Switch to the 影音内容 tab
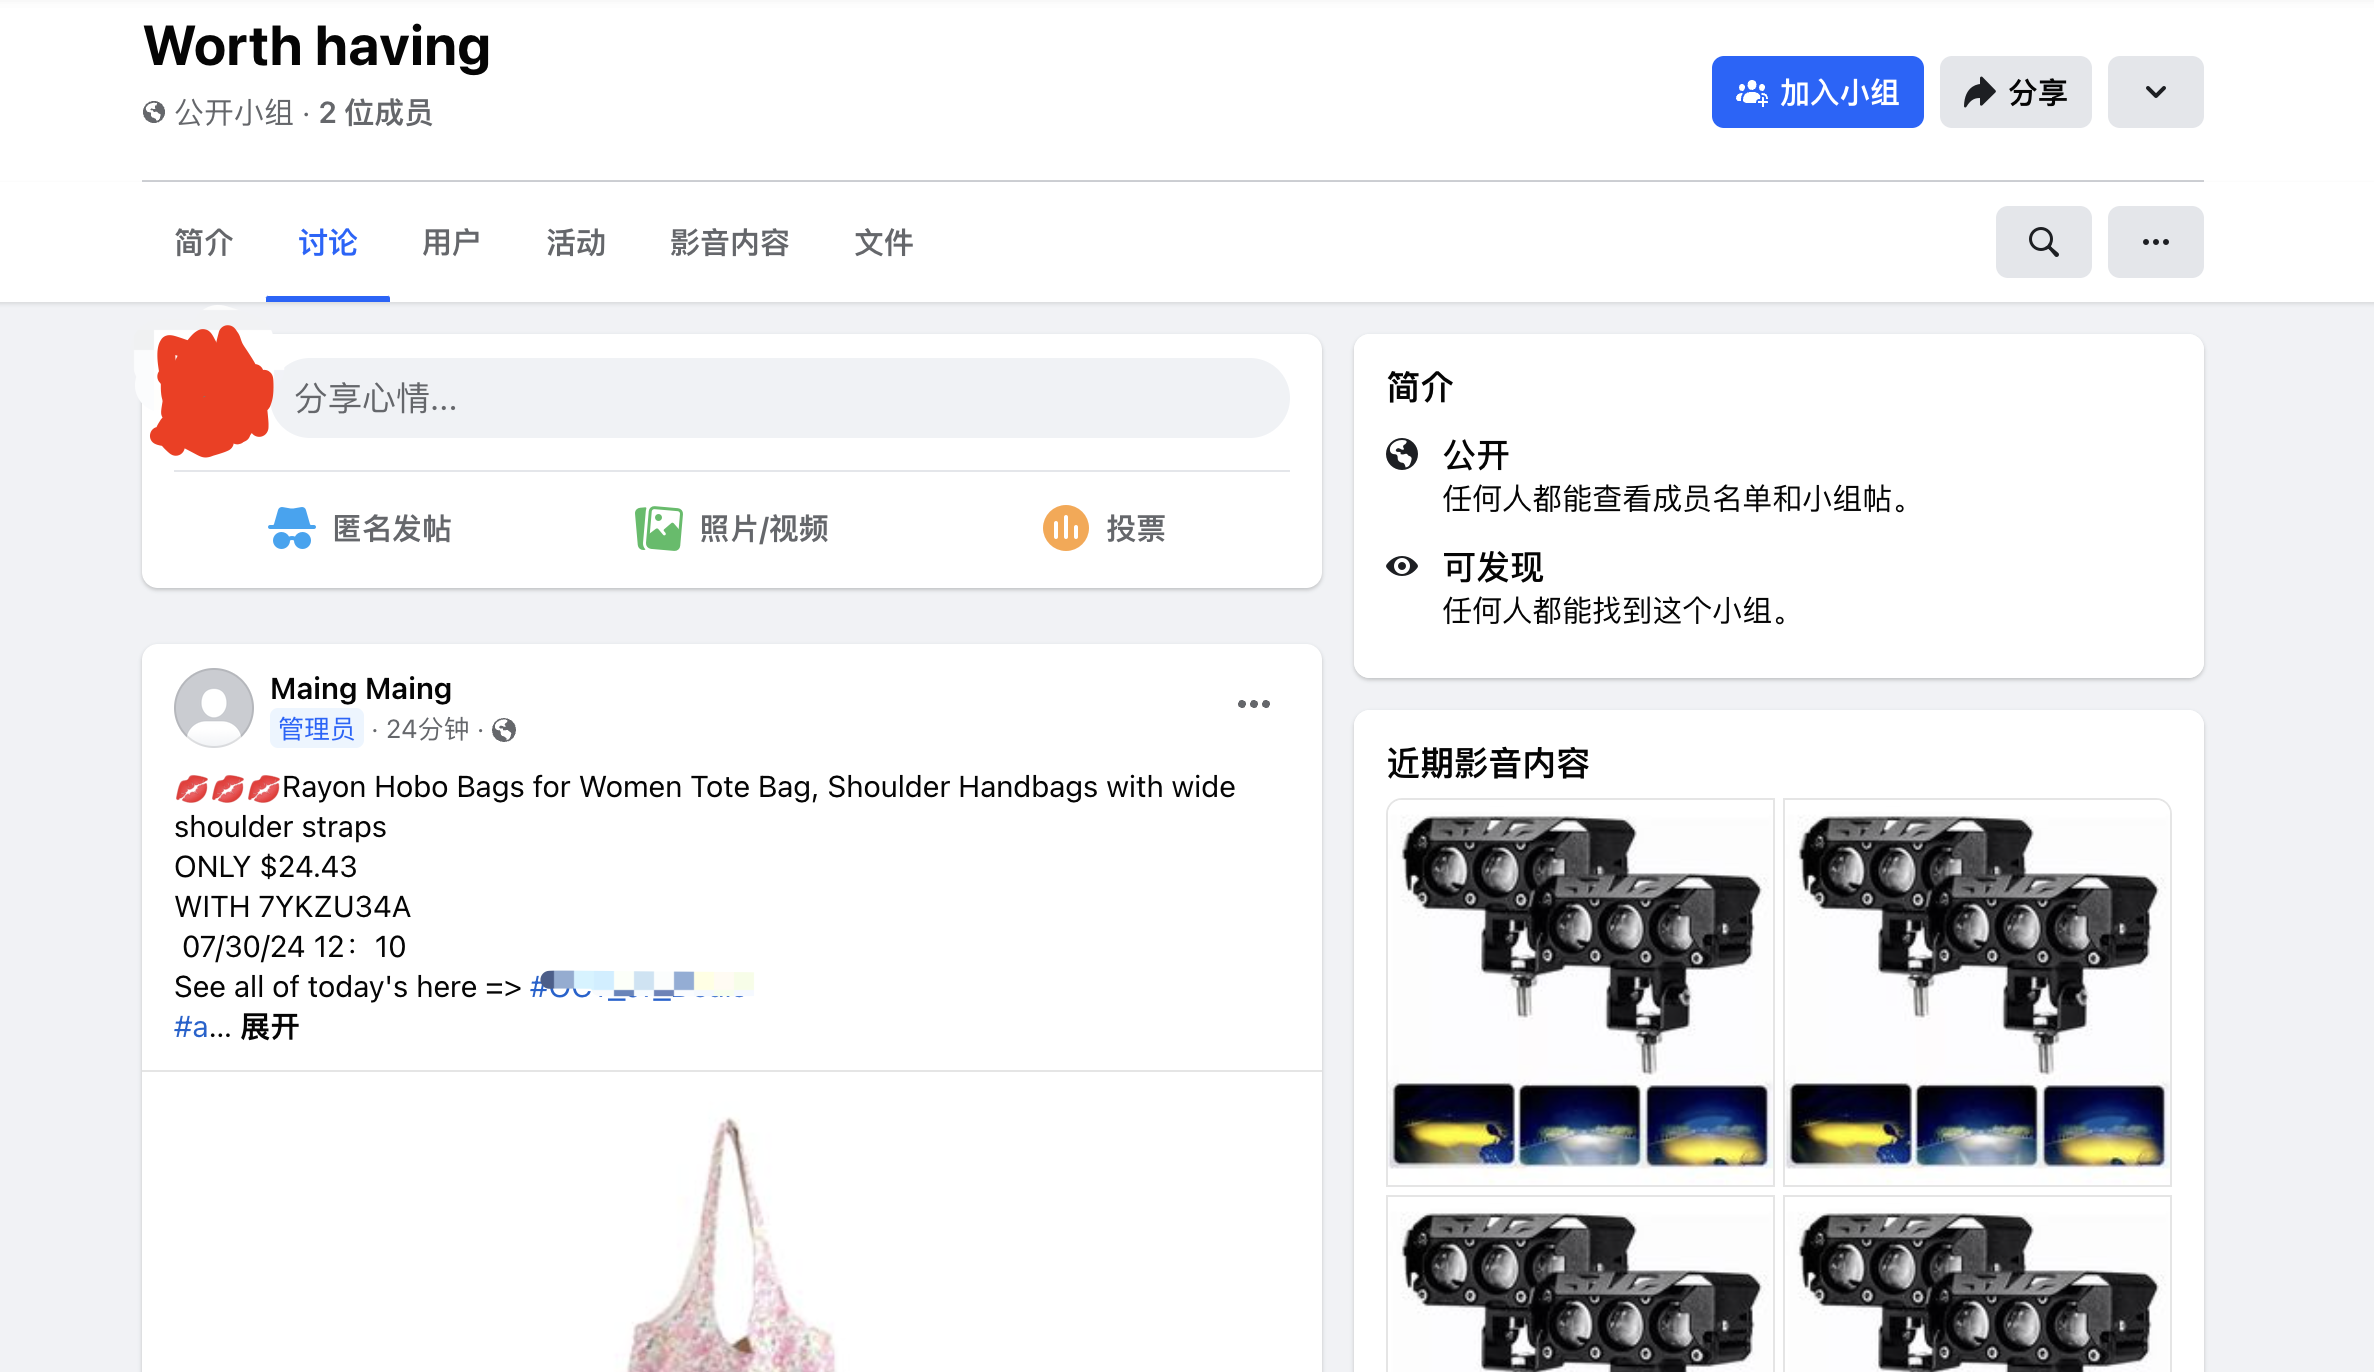Screen dimensions: 2374x1372 pos(729,242)
